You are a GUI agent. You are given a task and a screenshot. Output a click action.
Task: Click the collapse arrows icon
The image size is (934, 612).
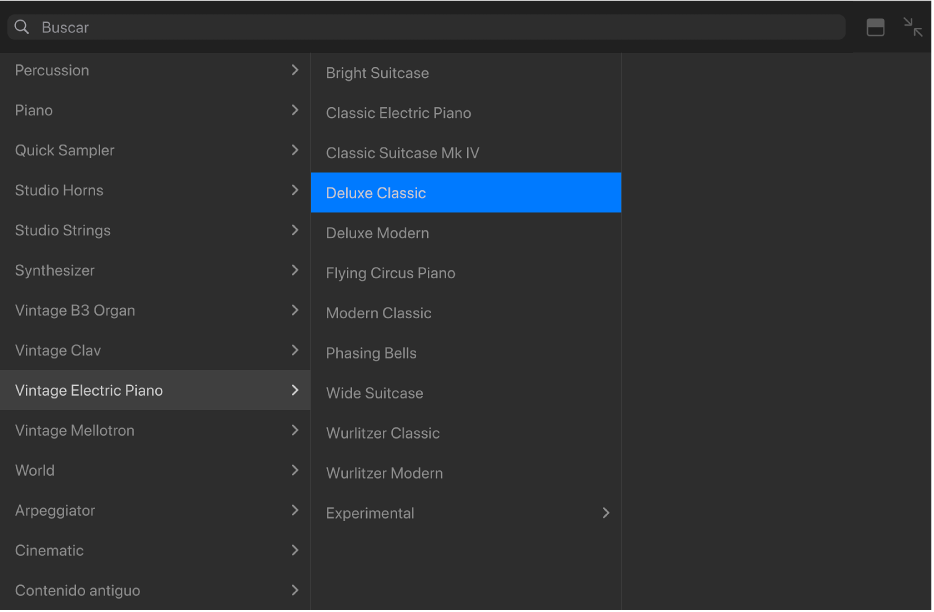point(913,27)
